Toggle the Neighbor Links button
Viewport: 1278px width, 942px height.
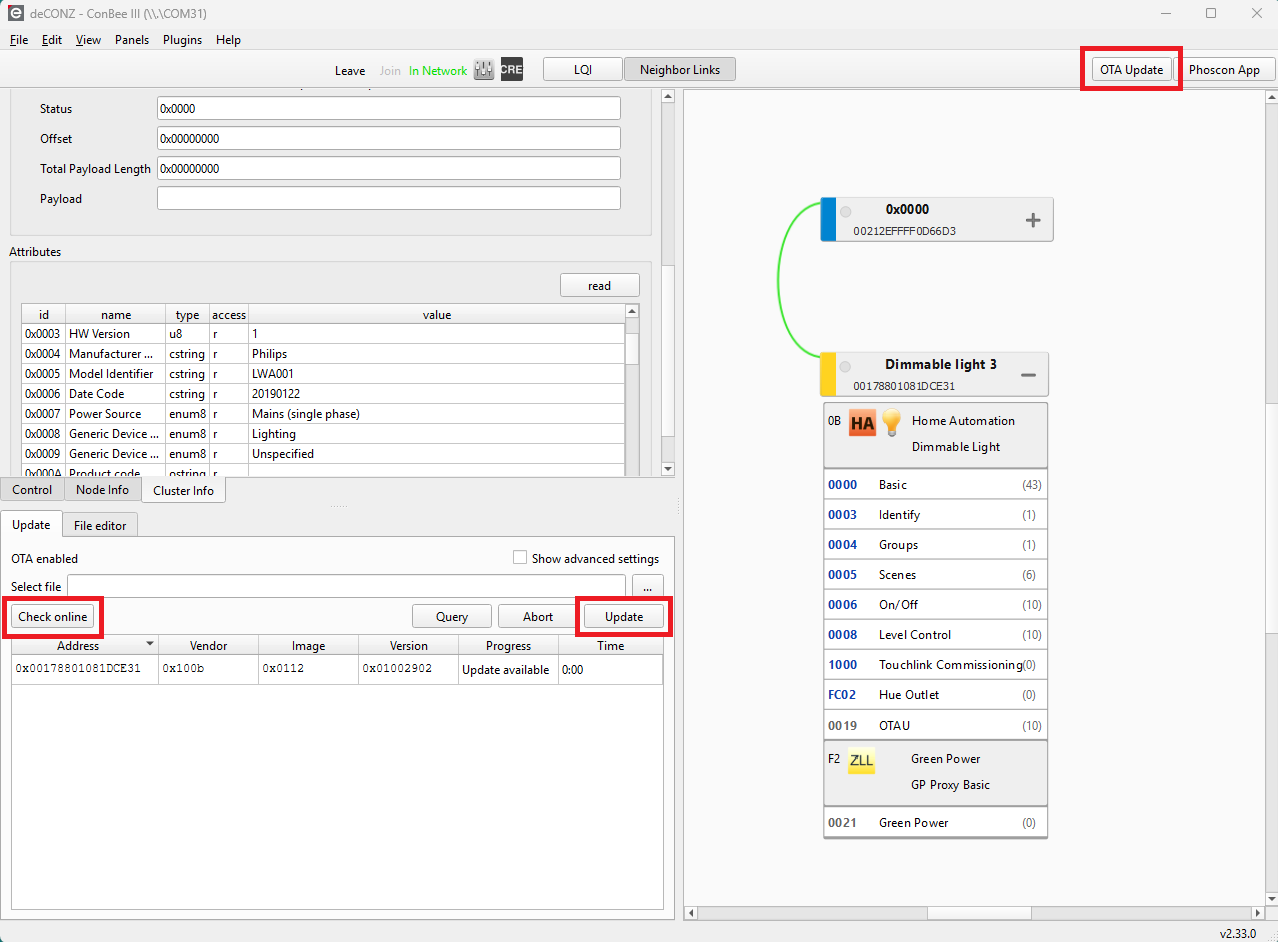click(x=679, y=70)
